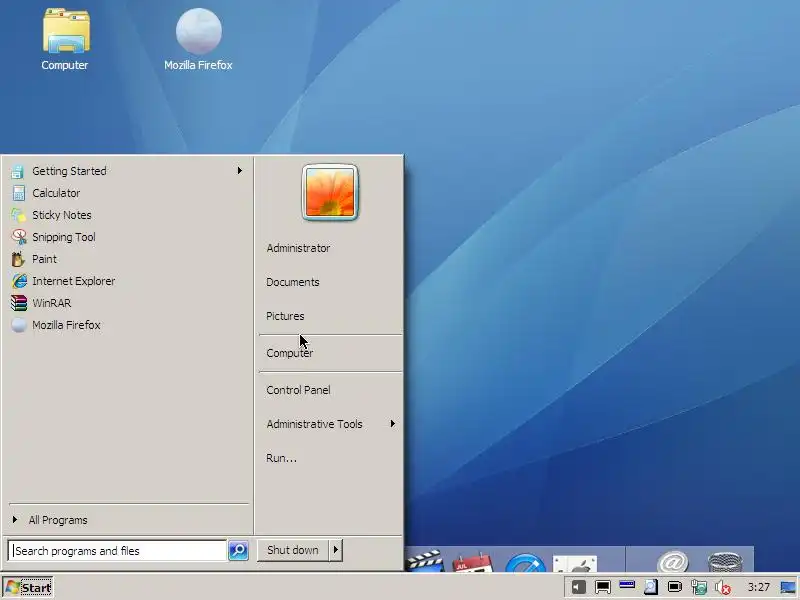Click the gray speaker tray icon

click(x=579, y=587)
